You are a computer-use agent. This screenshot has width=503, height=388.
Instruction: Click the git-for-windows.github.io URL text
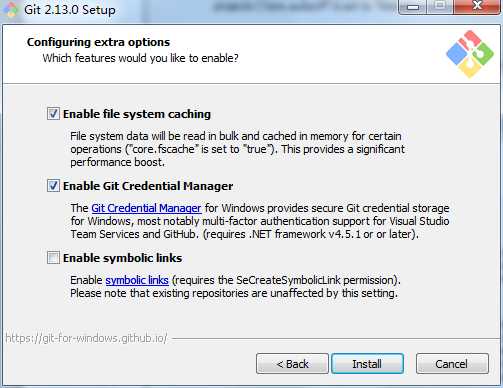pyautogui.click(x=86, y=338)
